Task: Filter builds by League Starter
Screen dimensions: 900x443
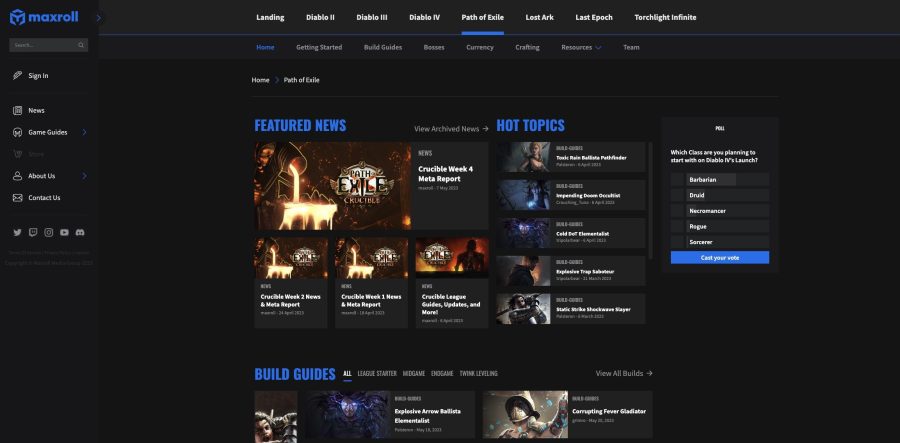Action: pos(377,374)
